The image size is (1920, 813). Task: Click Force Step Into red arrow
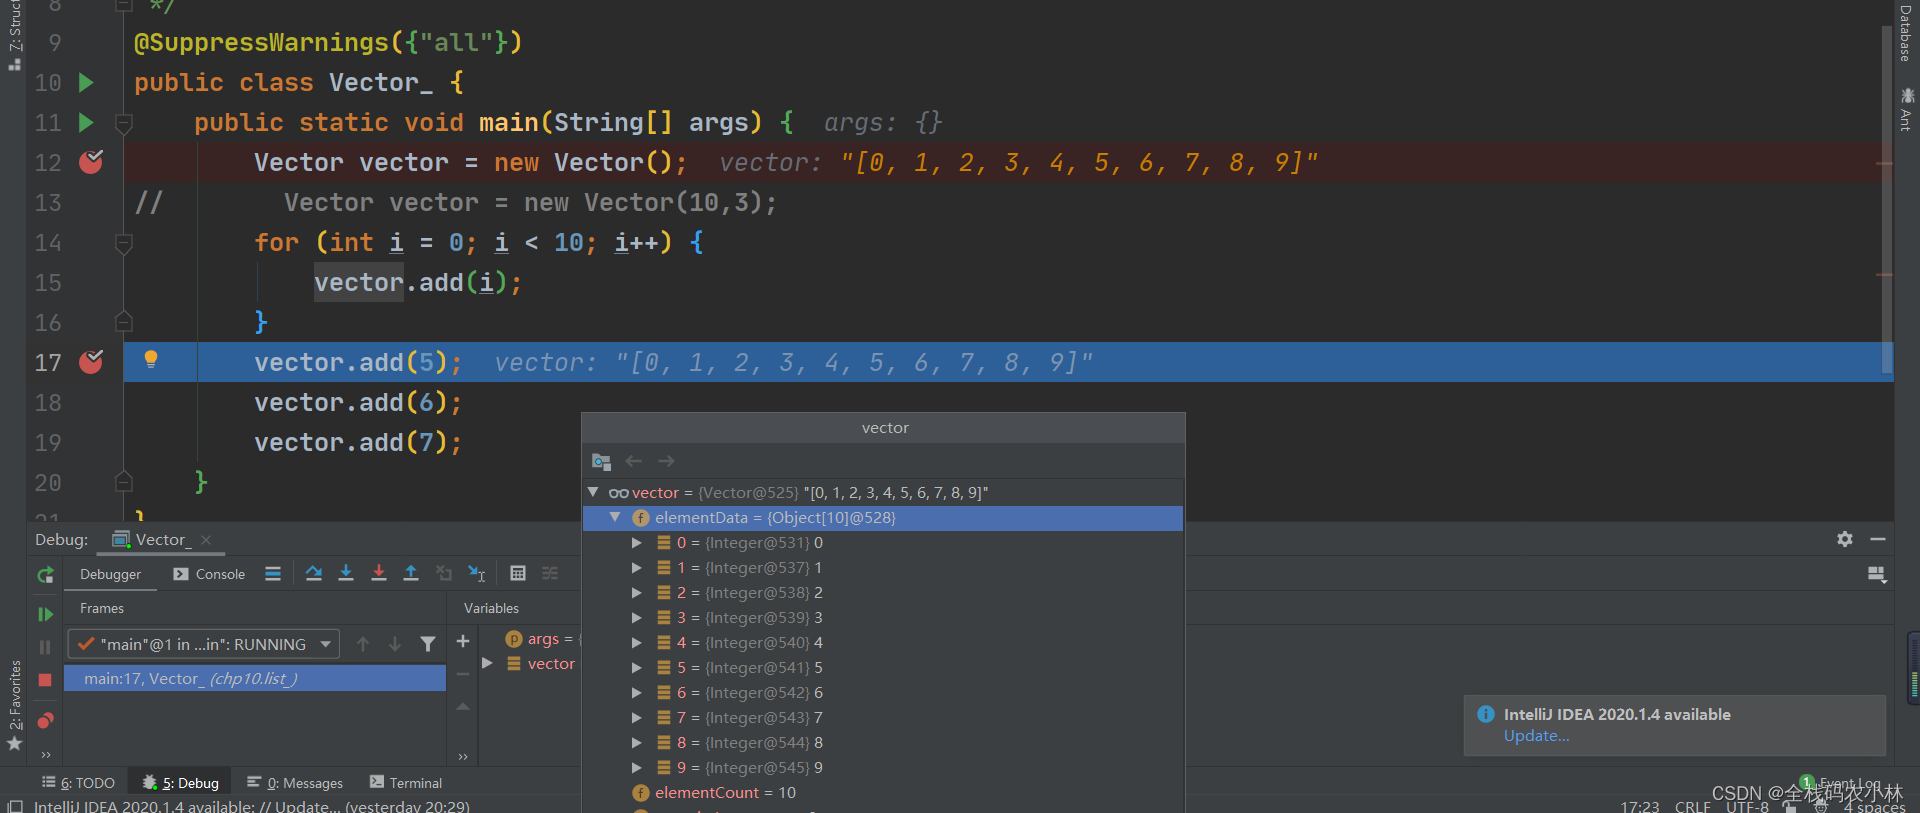(379, 573)
